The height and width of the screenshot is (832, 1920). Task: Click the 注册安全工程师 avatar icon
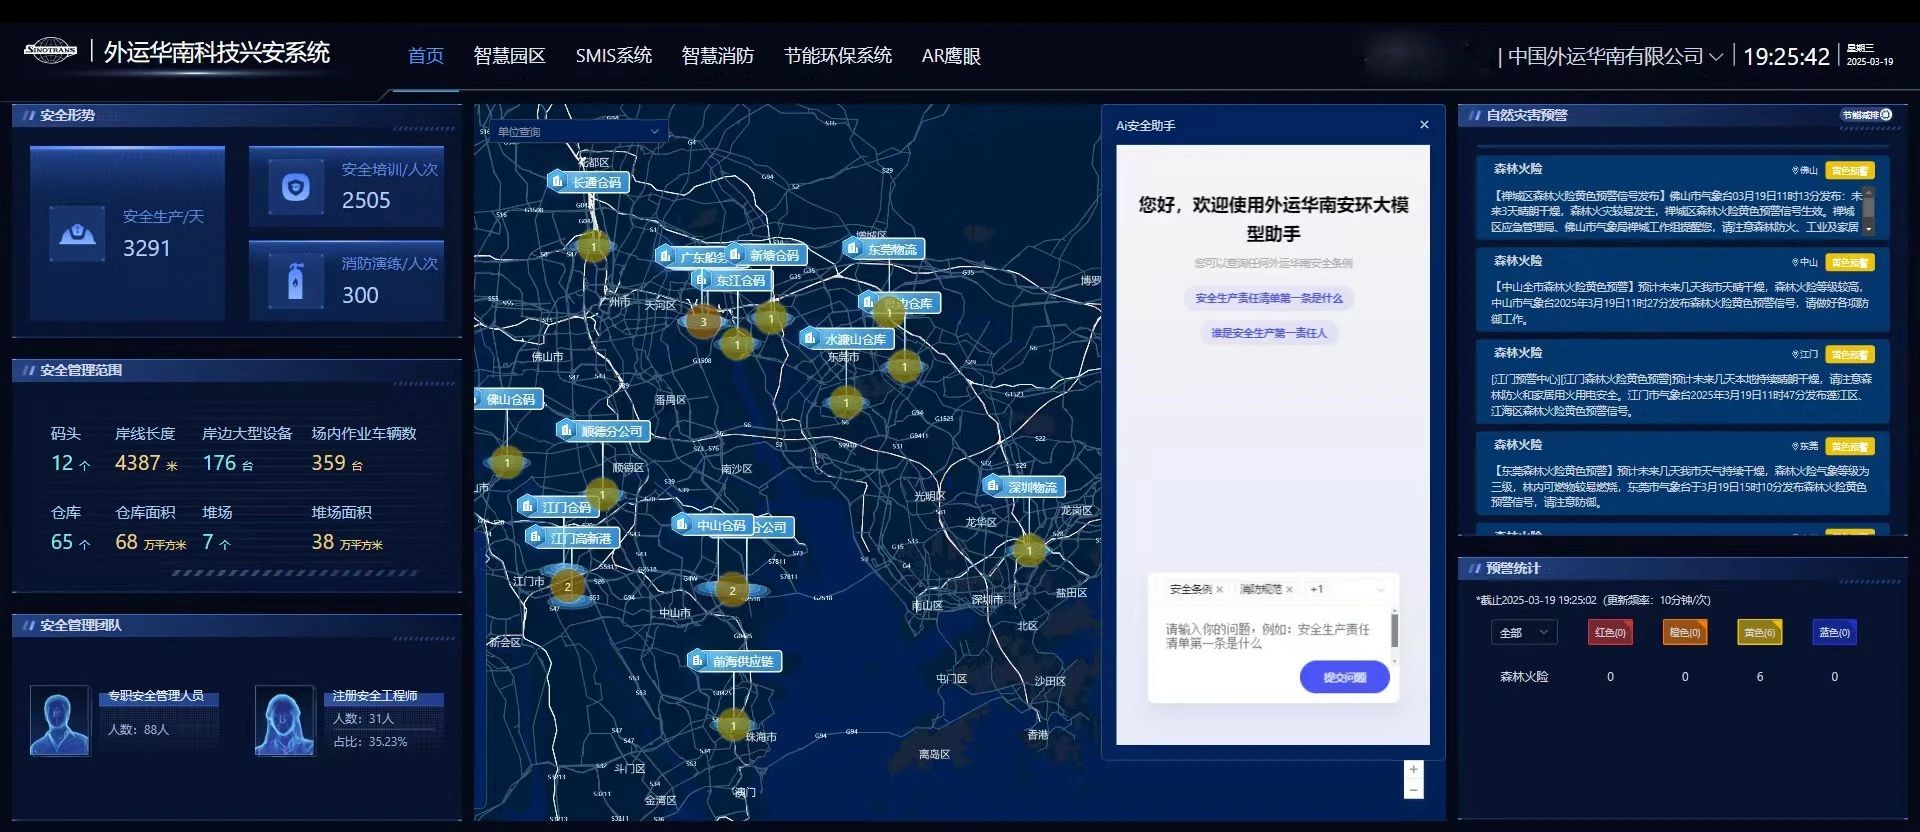tap(285, 720)
